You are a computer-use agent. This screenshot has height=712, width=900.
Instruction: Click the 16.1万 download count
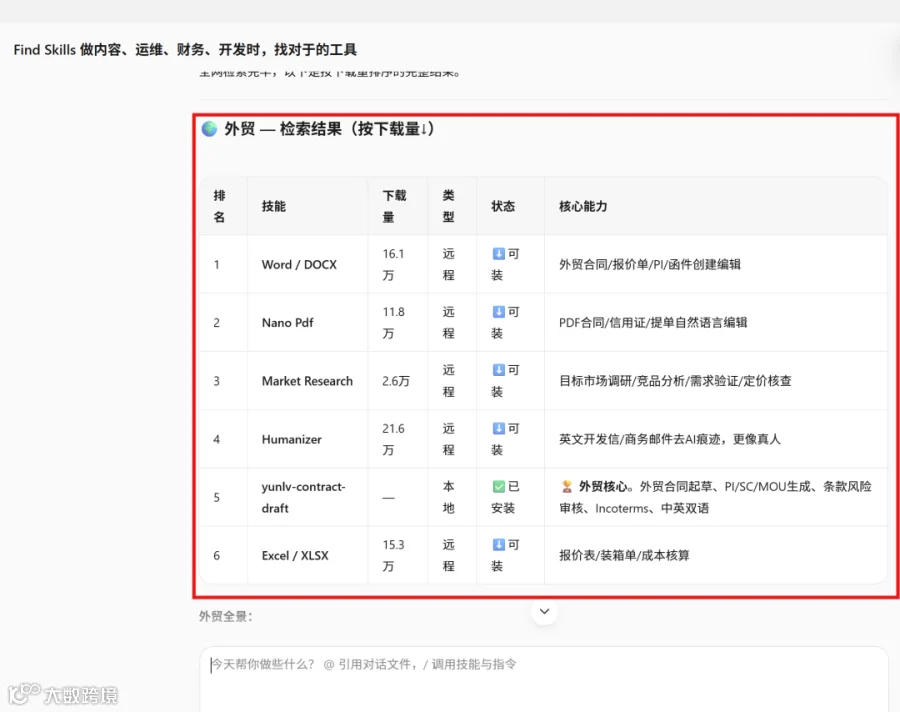(x=394, y=265)
